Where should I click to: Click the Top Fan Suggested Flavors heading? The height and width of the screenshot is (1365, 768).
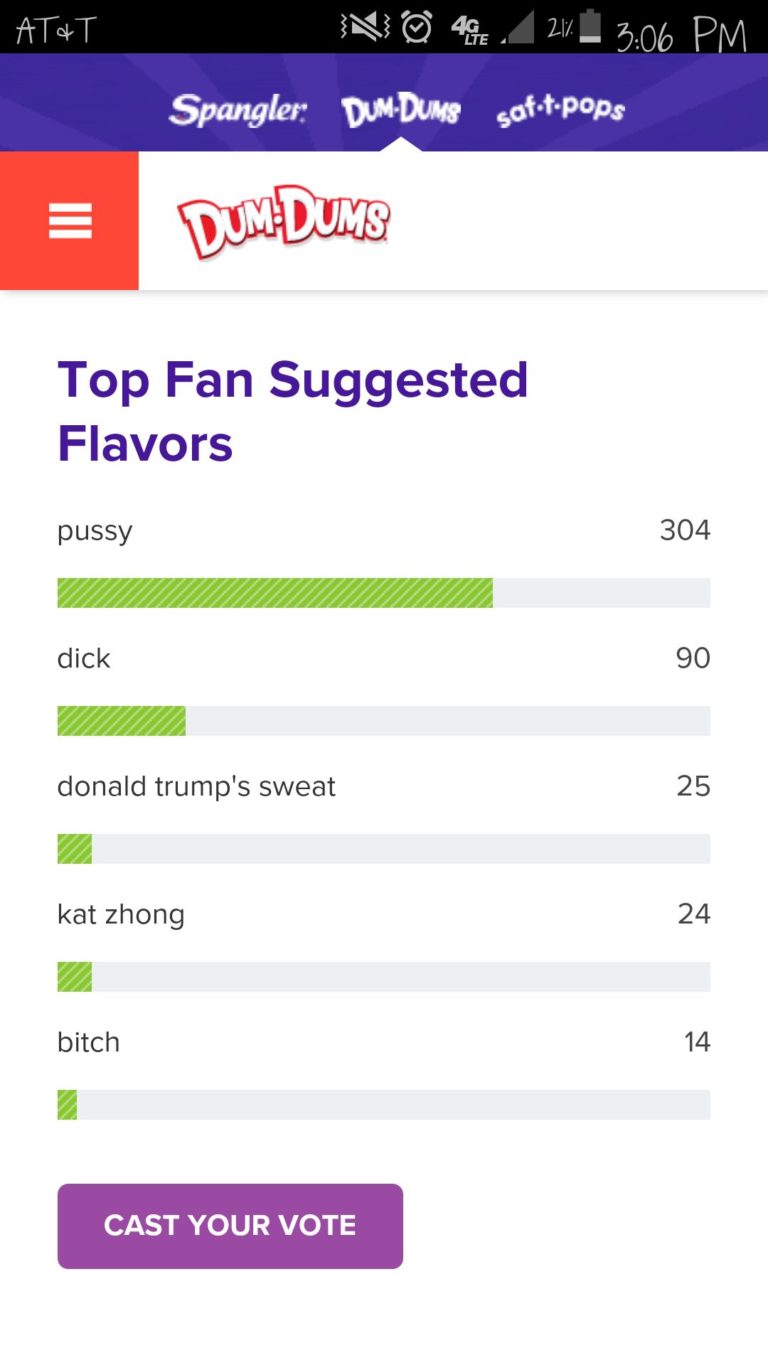point(292,411)
